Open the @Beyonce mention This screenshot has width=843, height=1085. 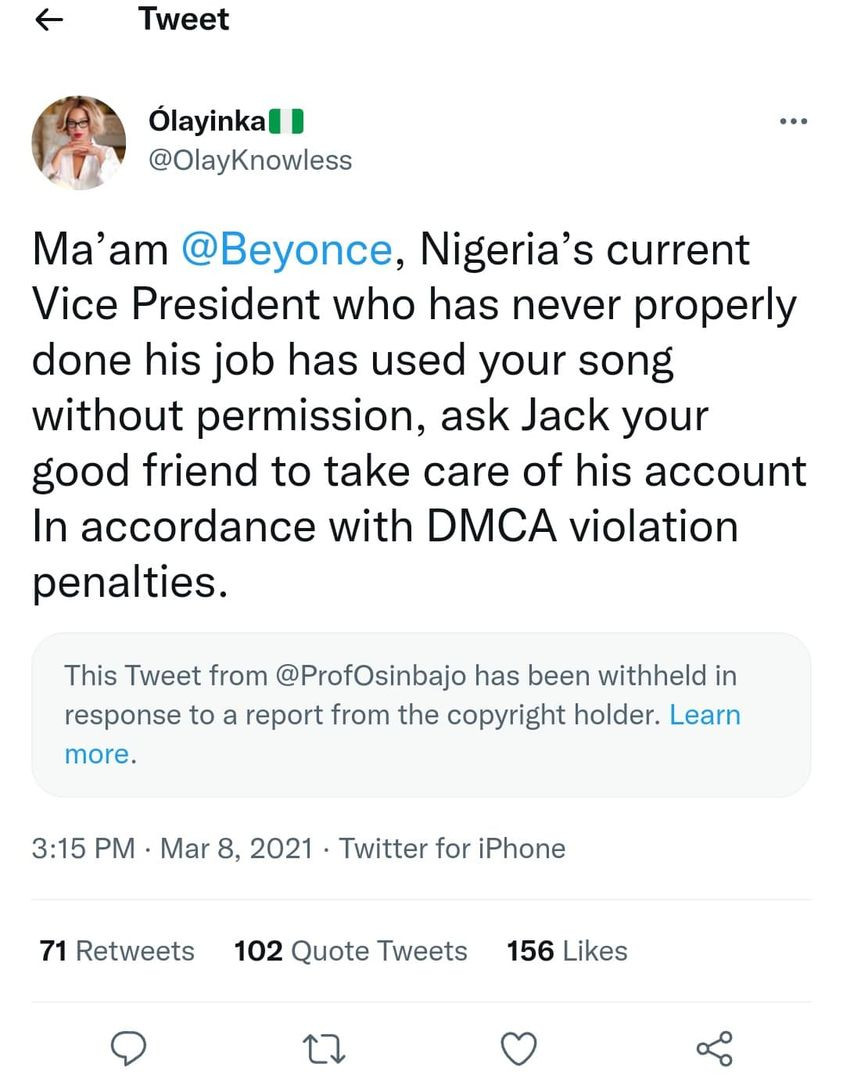290,249
